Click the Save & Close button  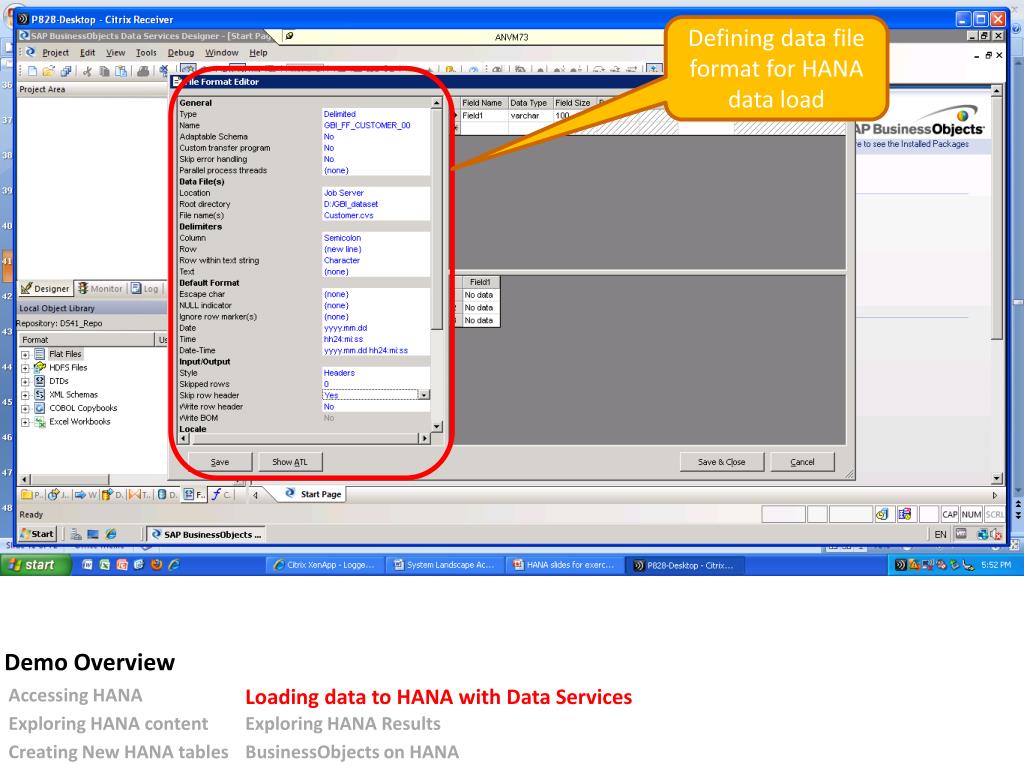[722, 462]
